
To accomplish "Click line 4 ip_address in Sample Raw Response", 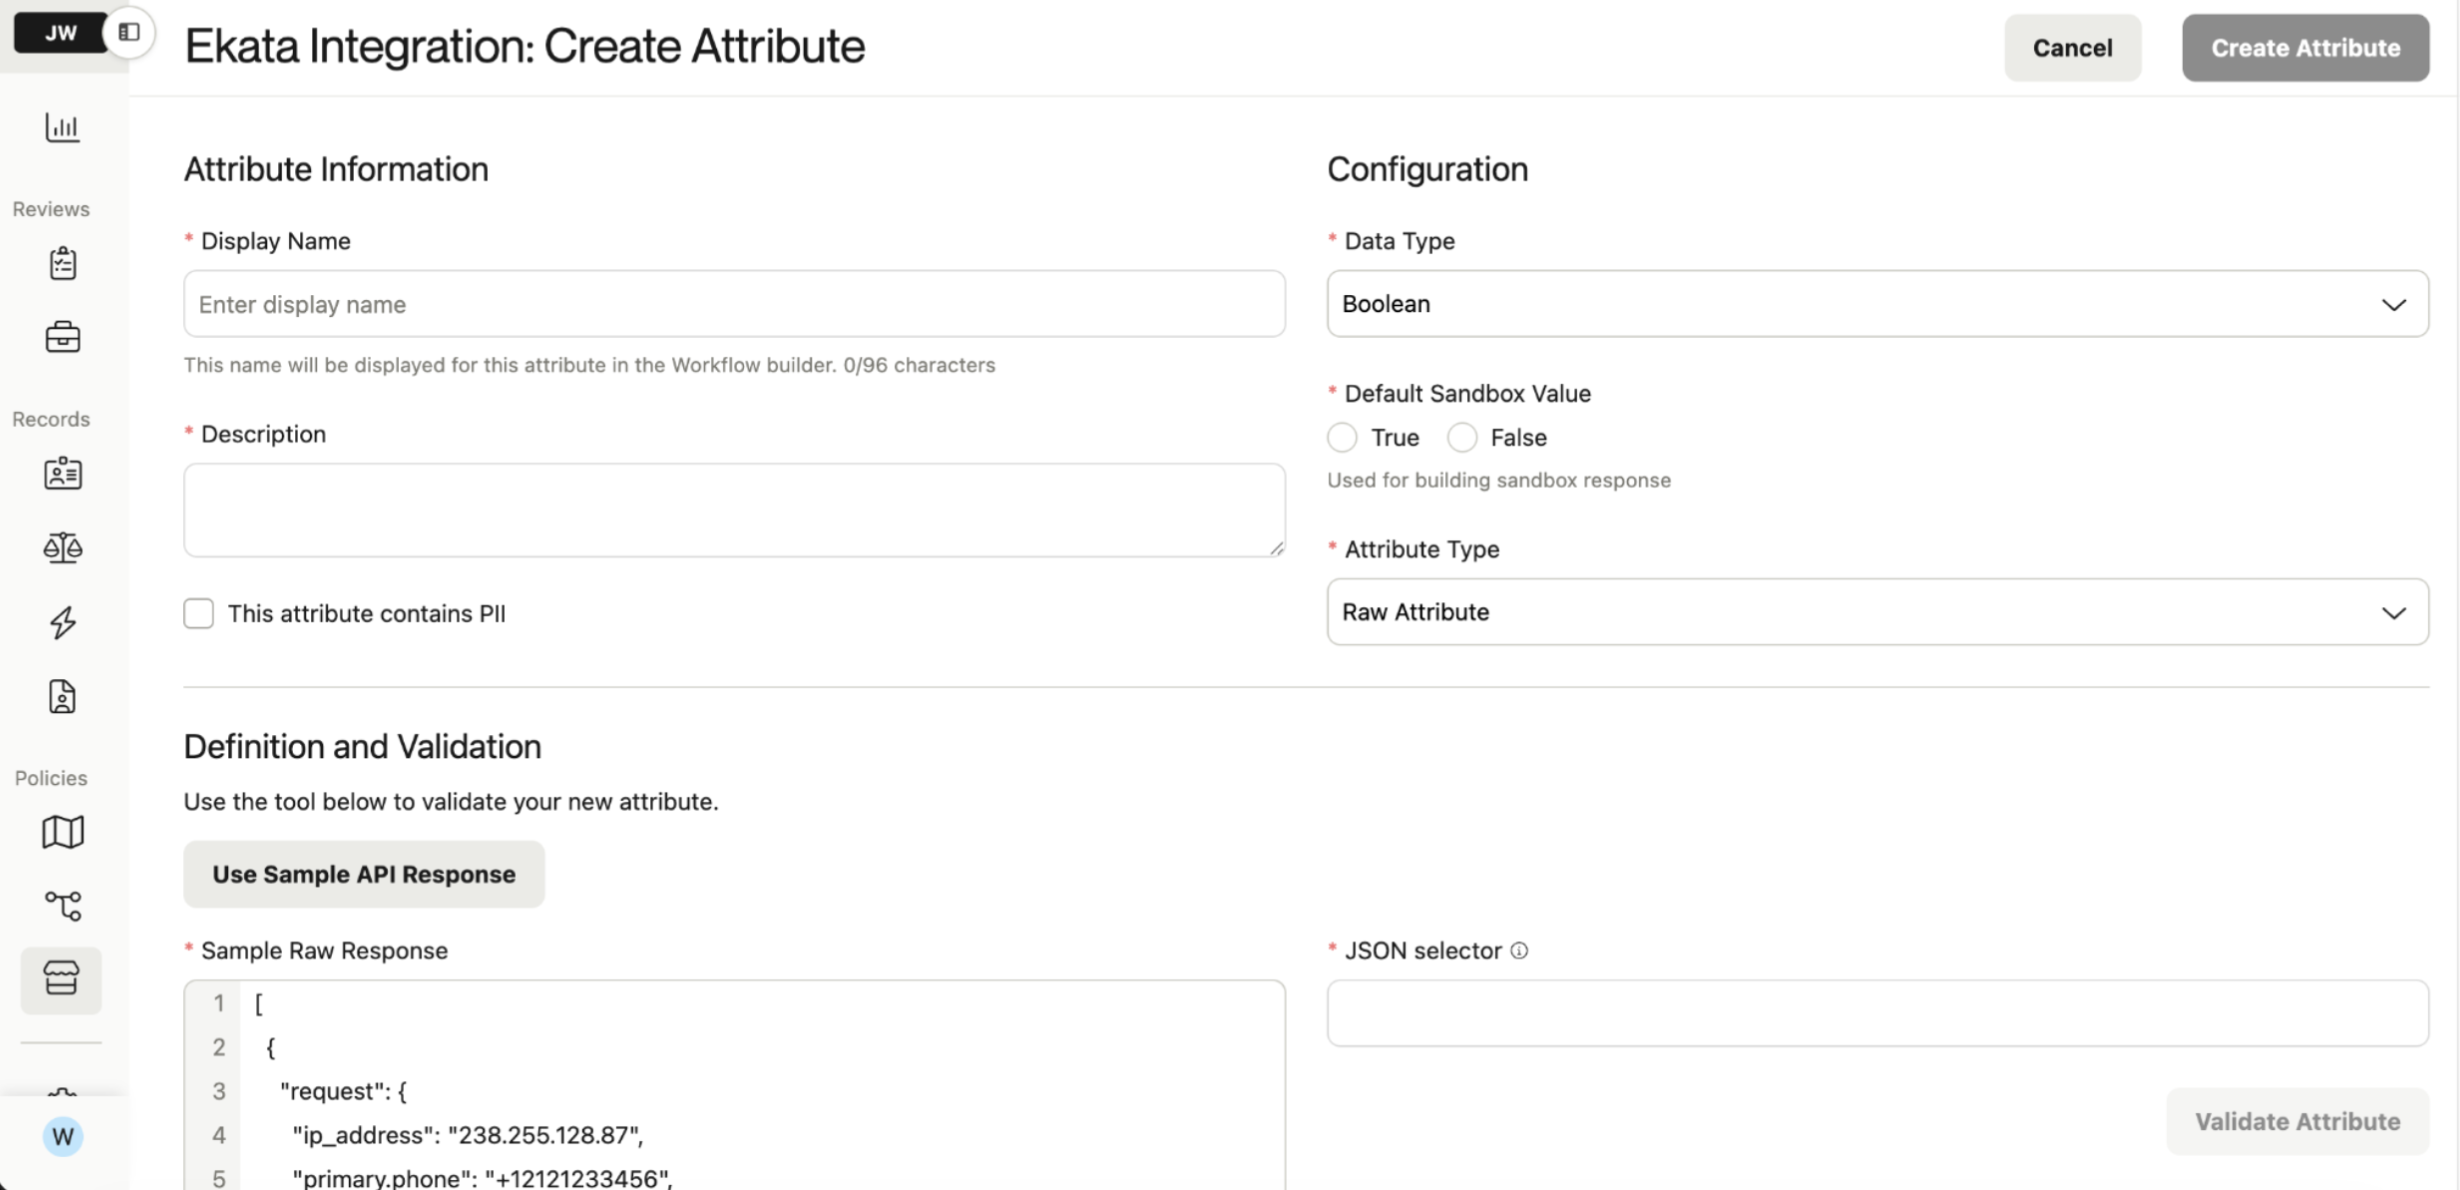I will point(467,1135).
